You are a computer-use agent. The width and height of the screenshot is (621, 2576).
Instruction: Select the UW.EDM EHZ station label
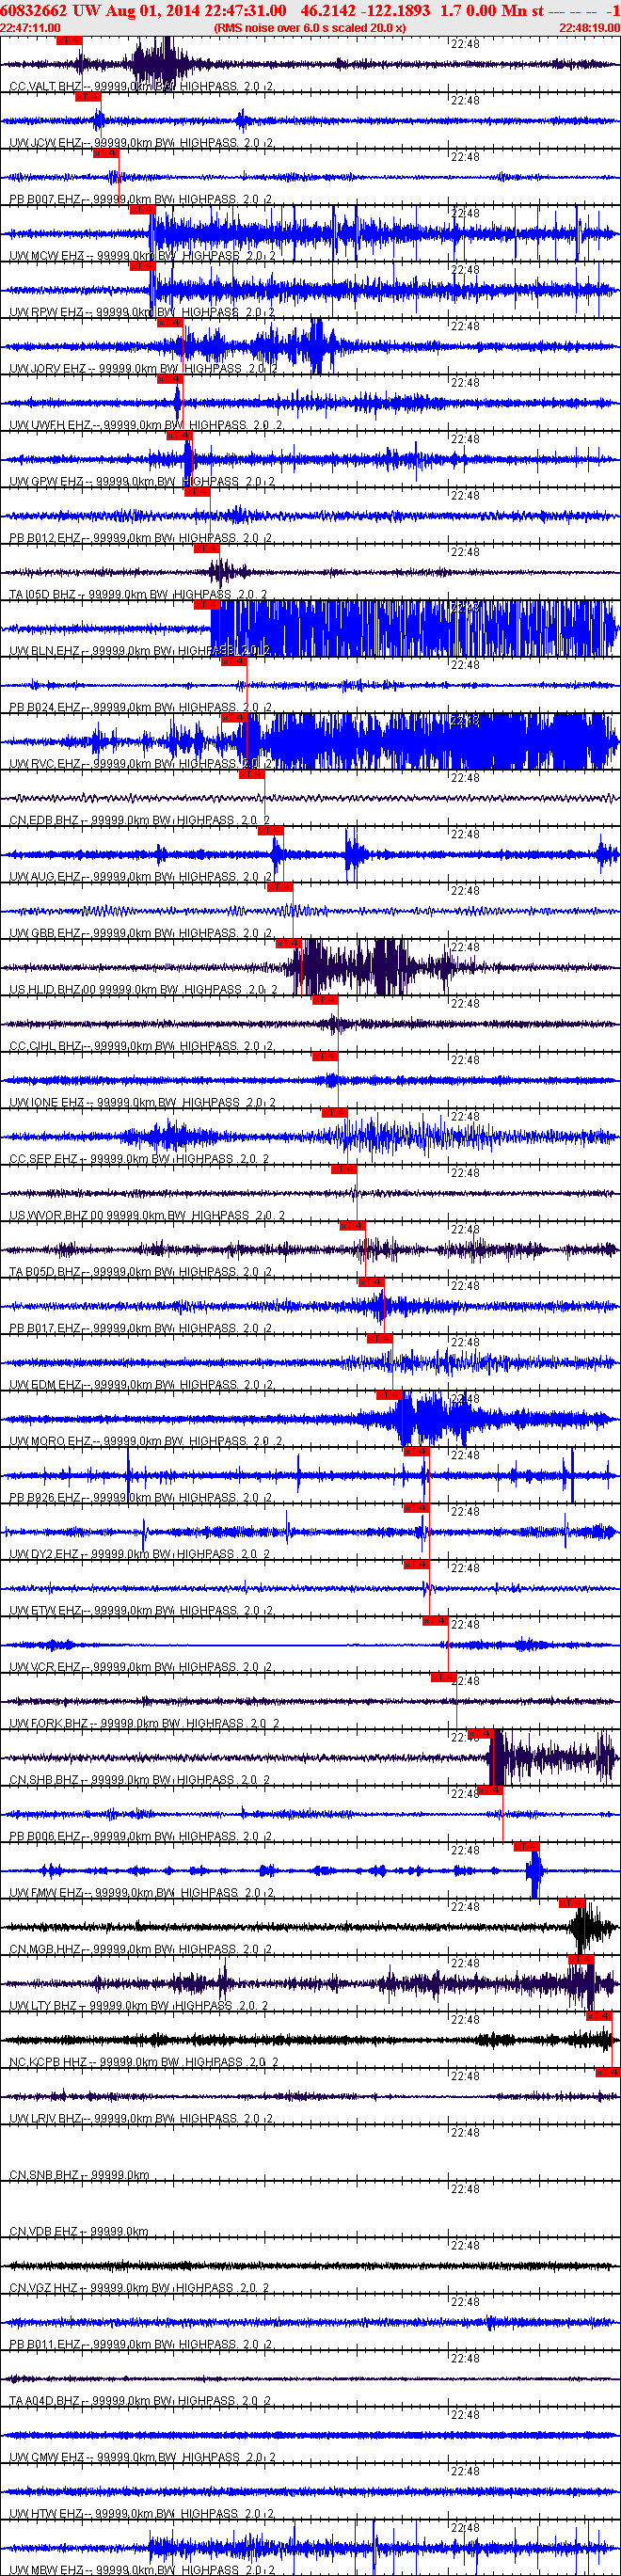(x=141, y=1385)
